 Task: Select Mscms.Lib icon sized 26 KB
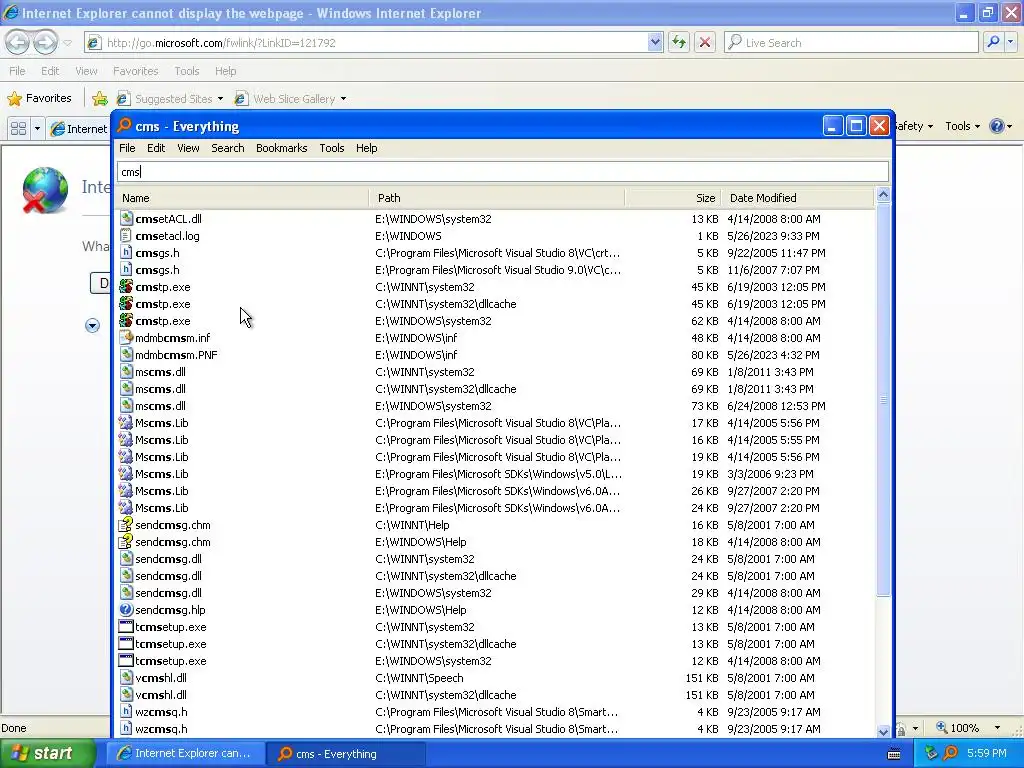(126, 490)
